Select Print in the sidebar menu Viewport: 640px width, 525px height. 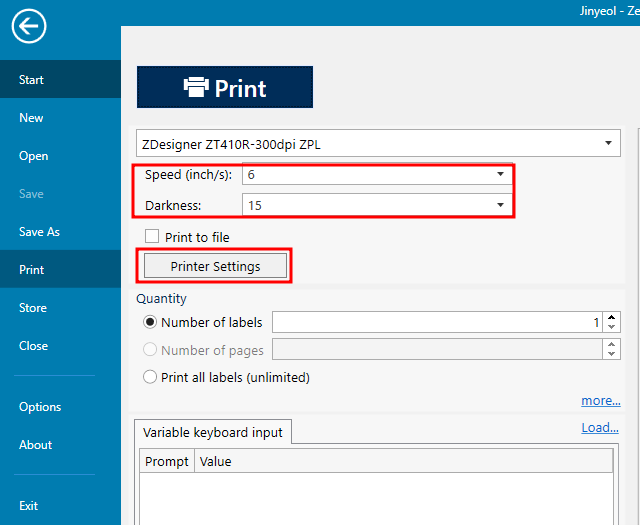point(60,269)
